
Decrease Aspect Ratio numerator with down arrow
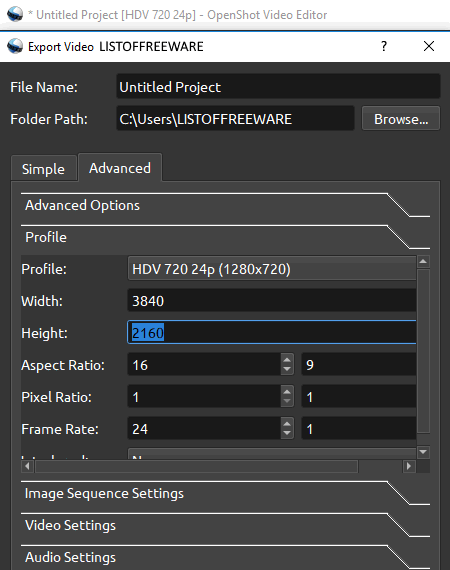coord(287,370)
